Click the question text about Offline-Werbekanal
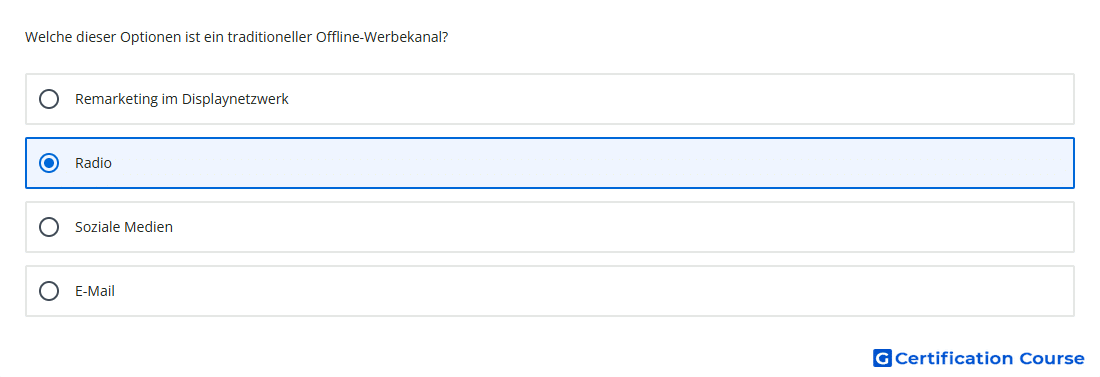 (236, 37)
